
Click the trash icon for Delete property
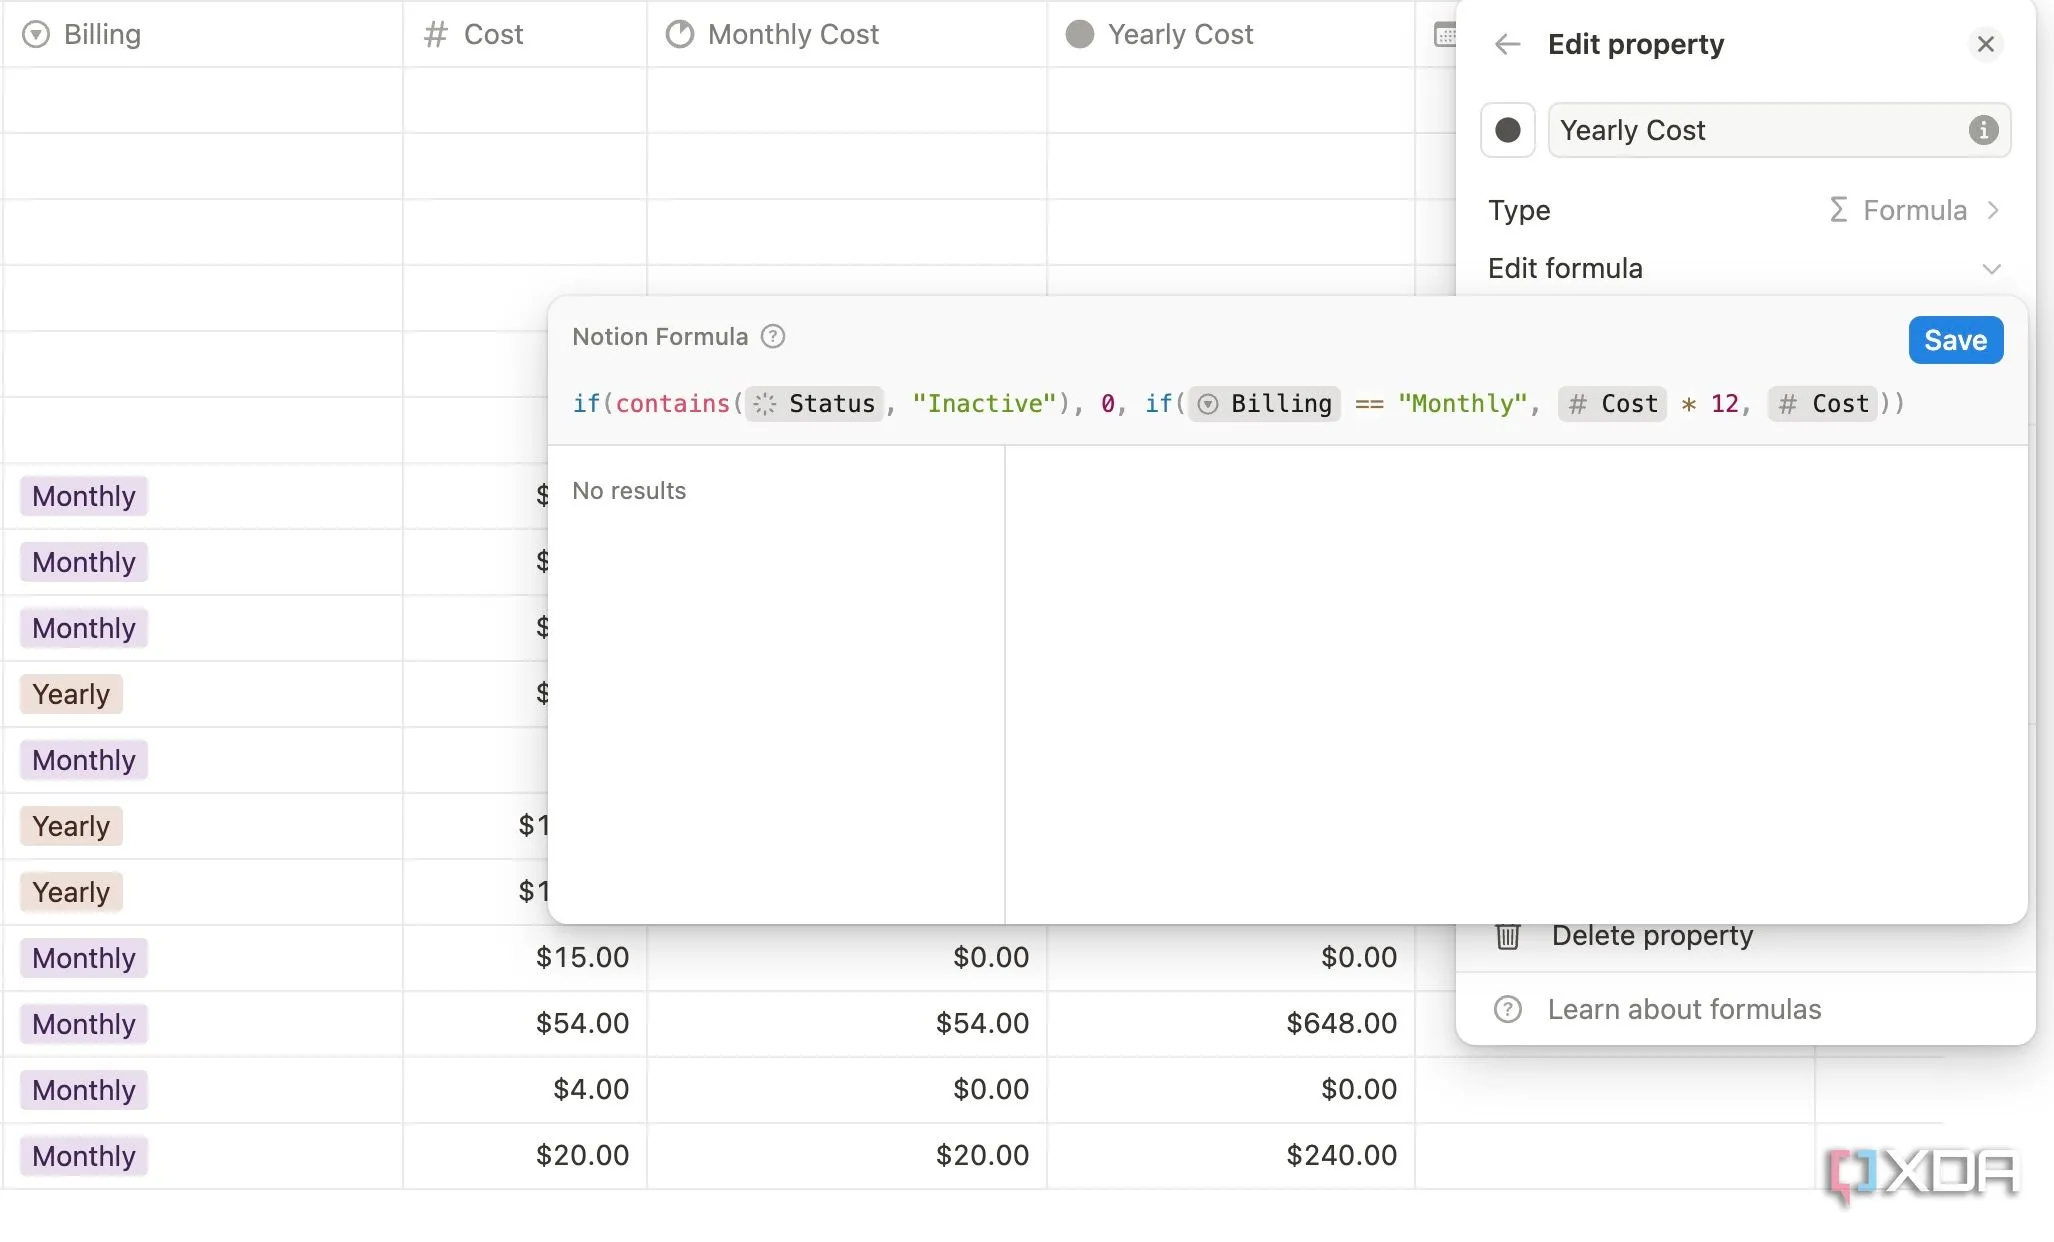[x=1507, y=936]
